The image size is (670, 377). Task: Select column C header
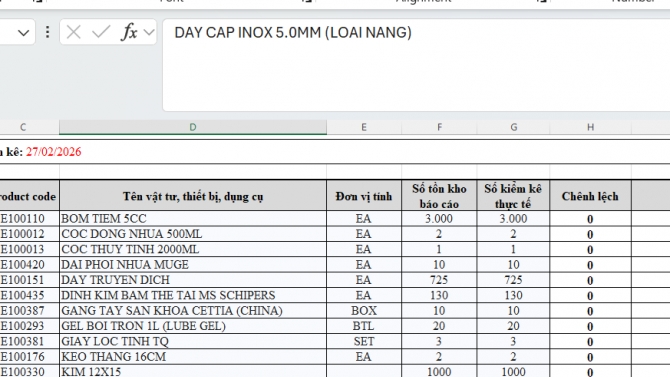(23, 127)
